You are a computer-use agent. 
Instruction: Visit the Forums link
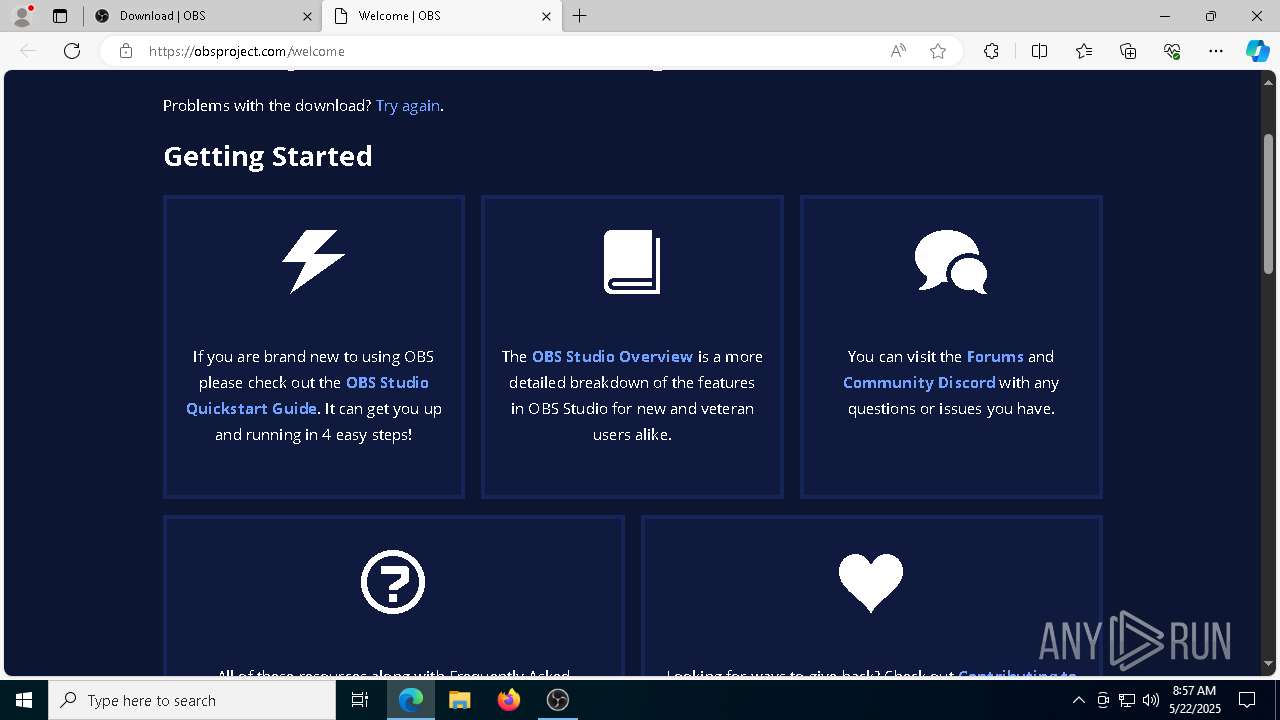995,356
